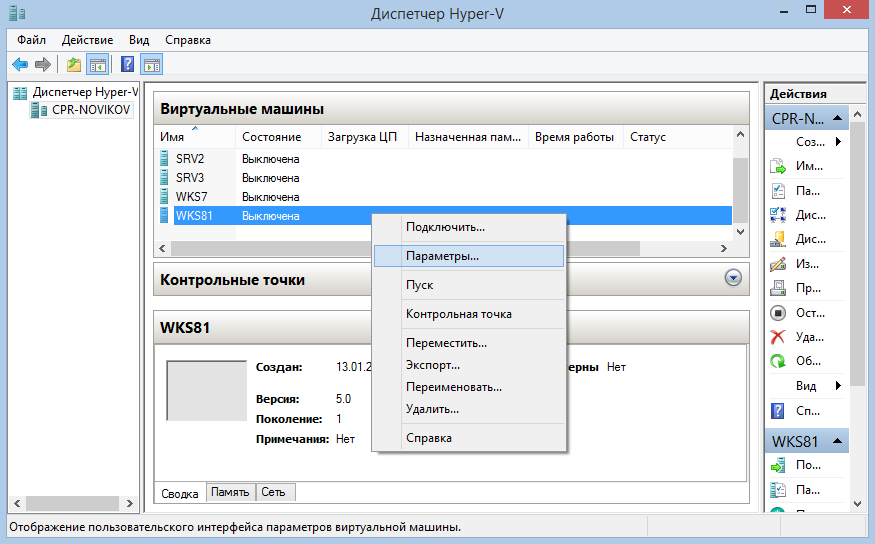875x544 pixels.
Task: Select the SRV2 virtual machine row
Action: 190,159
